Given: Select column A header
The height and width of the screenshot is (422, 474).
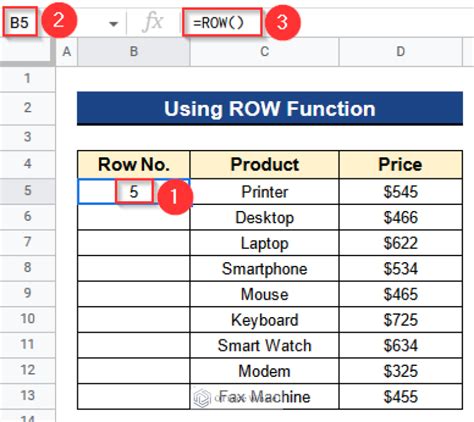Looking at the screenshot, I should pos(67,52).
